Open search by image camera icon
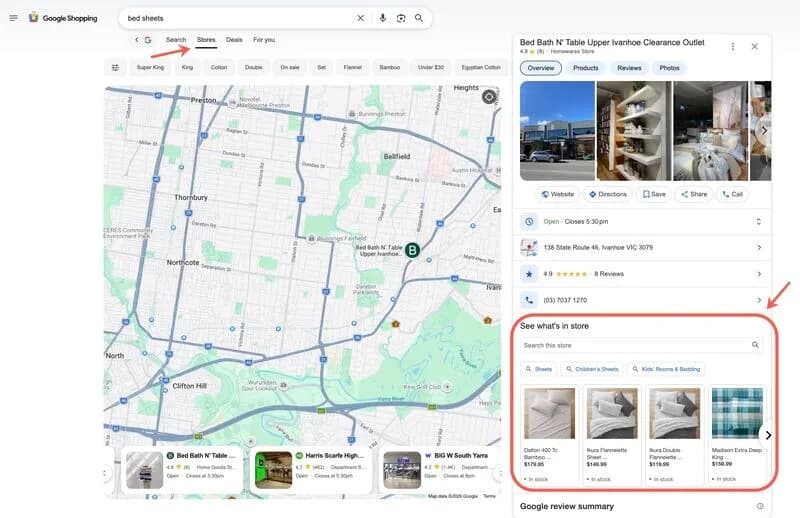Screen dimensions: 800x518 [x=401, y=18]
